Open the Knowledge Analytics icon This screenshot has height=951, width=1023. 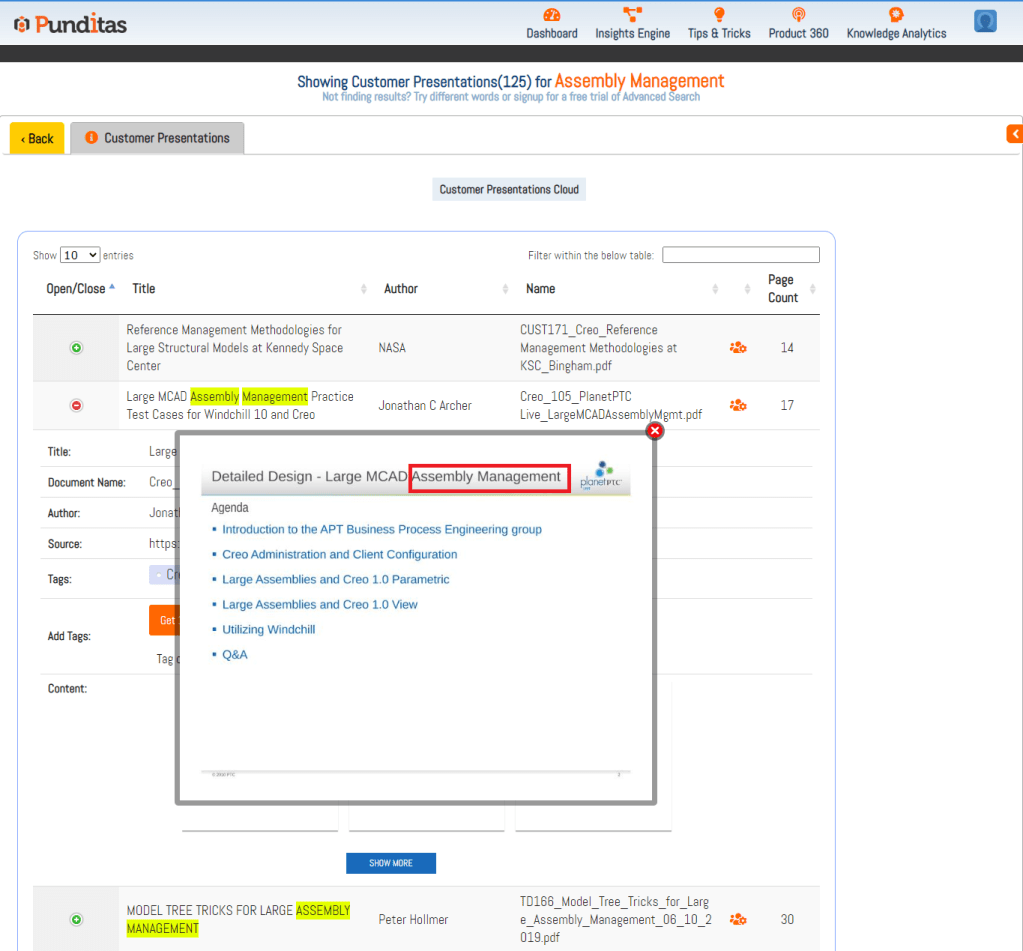click(895, 15)
